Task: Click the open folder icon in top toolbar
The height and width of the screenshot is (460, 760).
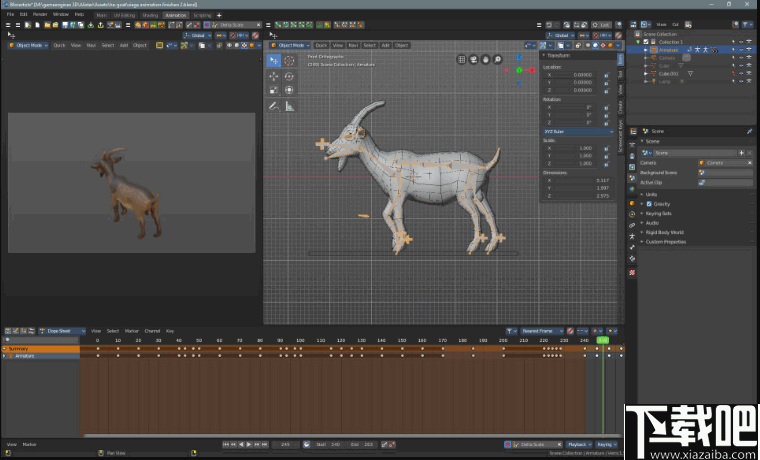Action: 48,25
